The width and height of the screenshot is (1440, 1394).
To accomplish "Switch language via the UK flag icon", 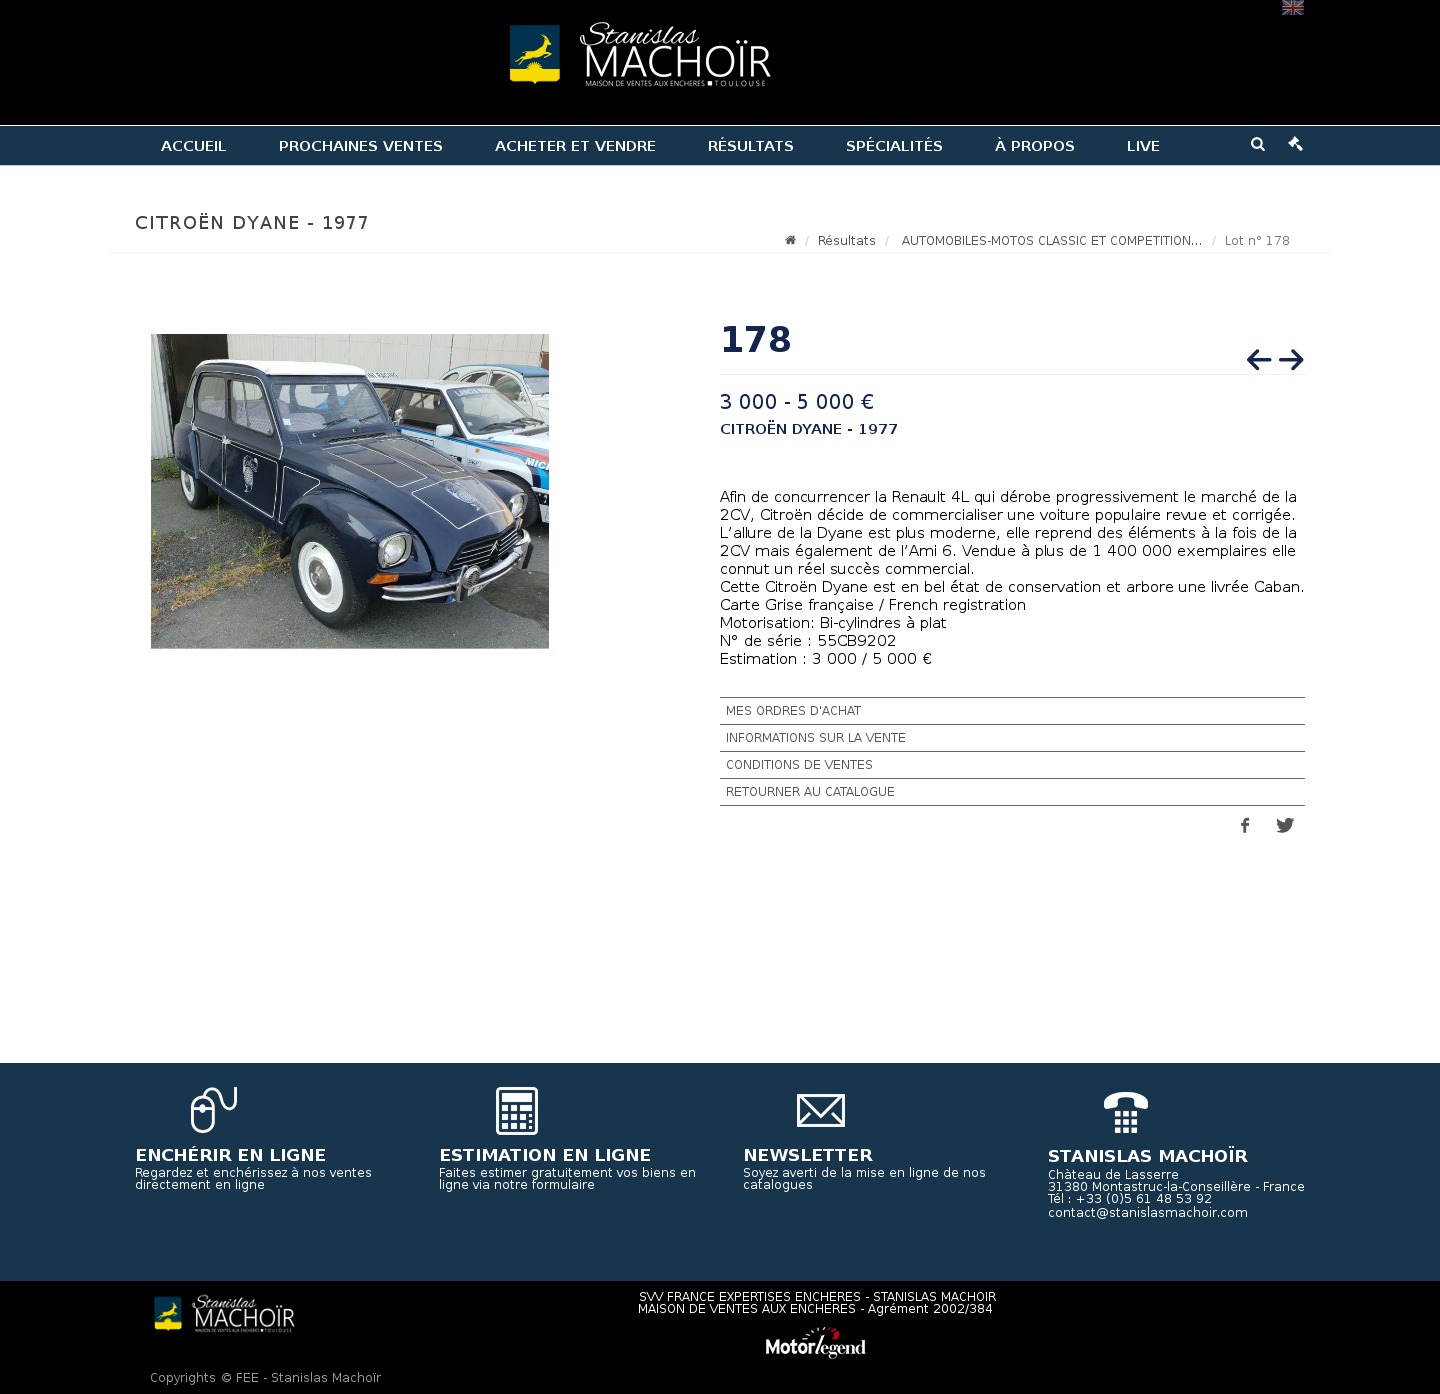I will 1293,8.
